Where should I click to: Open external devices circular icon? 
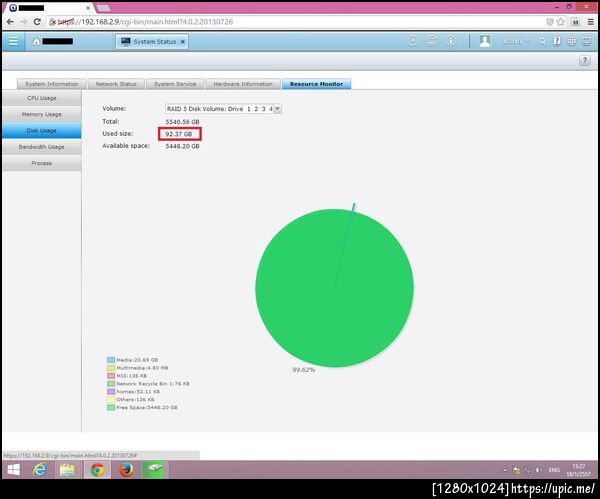(x=432, y=41)
